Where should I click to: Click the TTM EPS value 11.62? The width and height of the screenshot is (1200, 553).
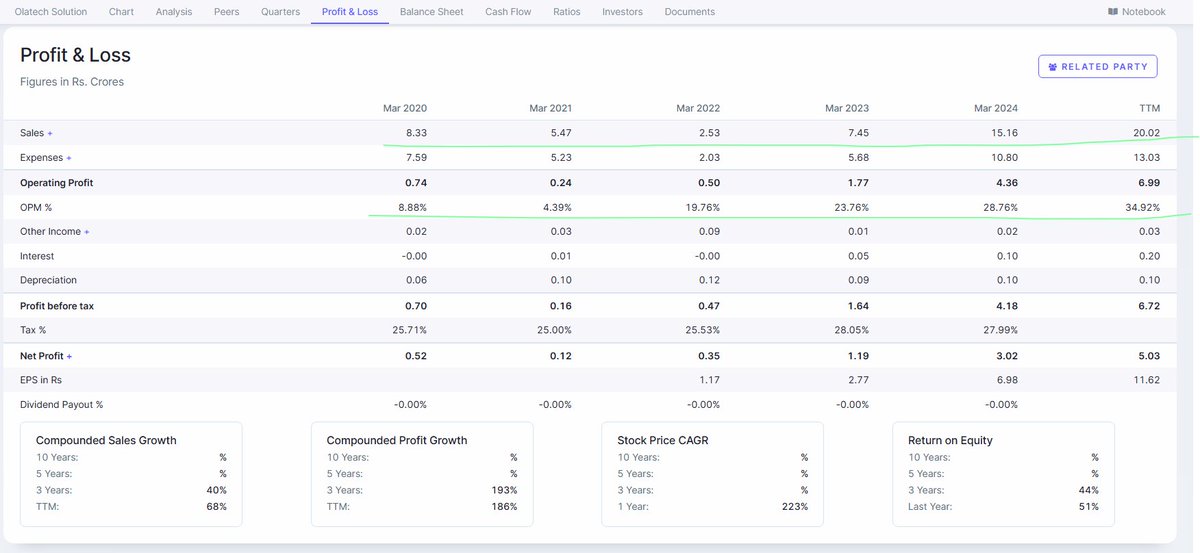click(x=1147, y=380)
